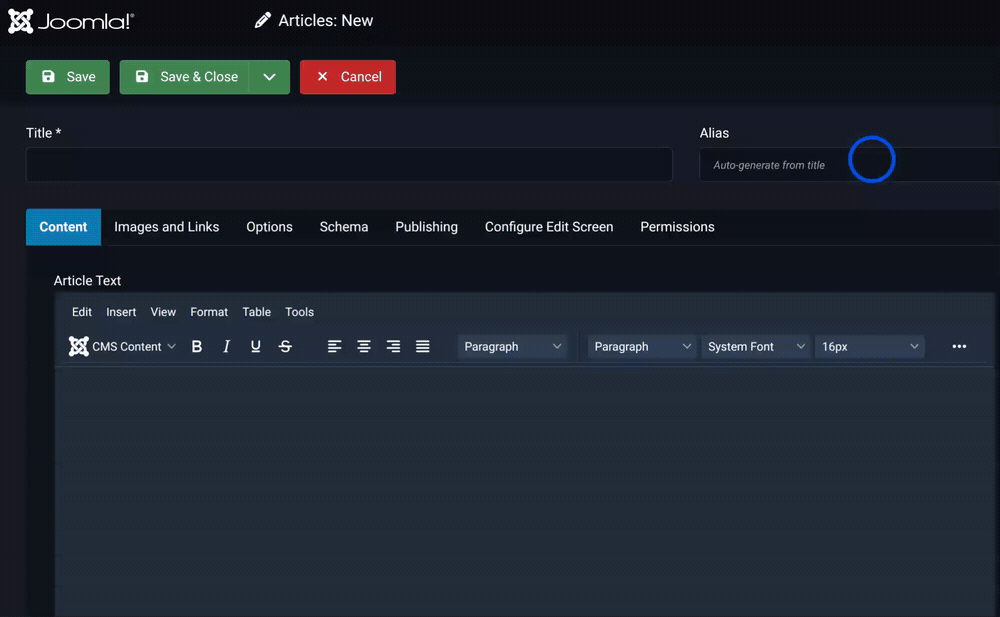Open CMS Content dropdown button
Image resolution: width=1000 pixels, height=617 pixels.
122,346
